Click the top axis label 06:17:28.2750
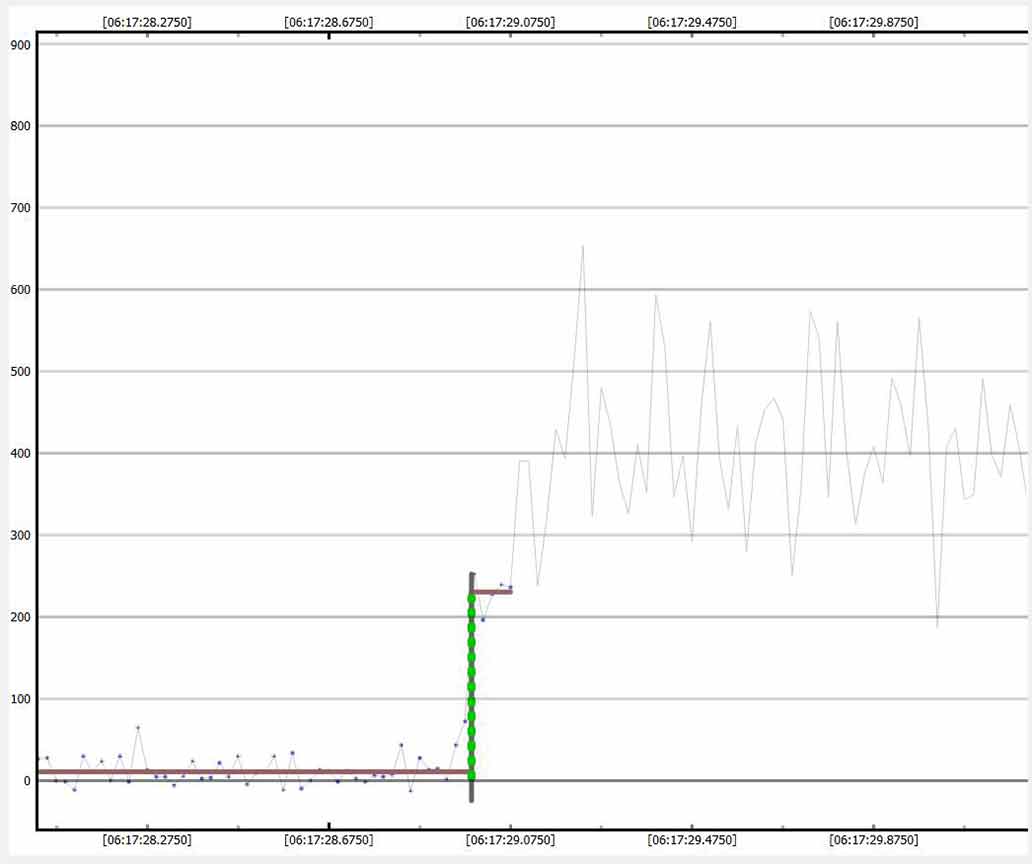The image size is (1032, 864). 147,21
